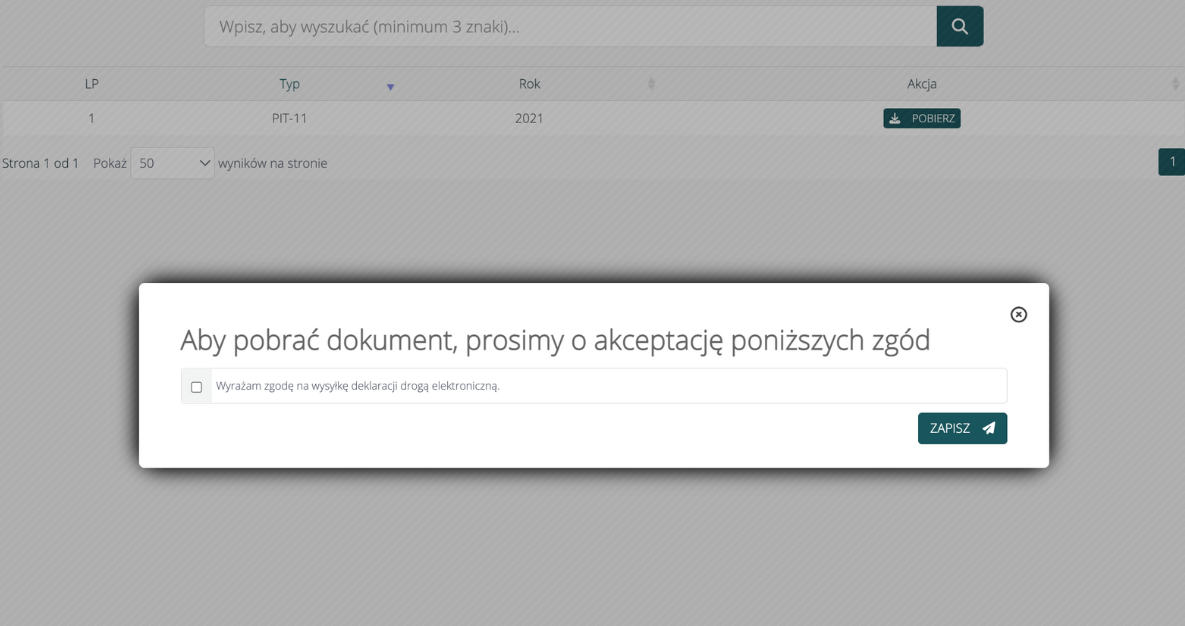Focus the search field 'Wpisz, aby wyszukać'
The image size is (1185, 626).
coord(570,27)
